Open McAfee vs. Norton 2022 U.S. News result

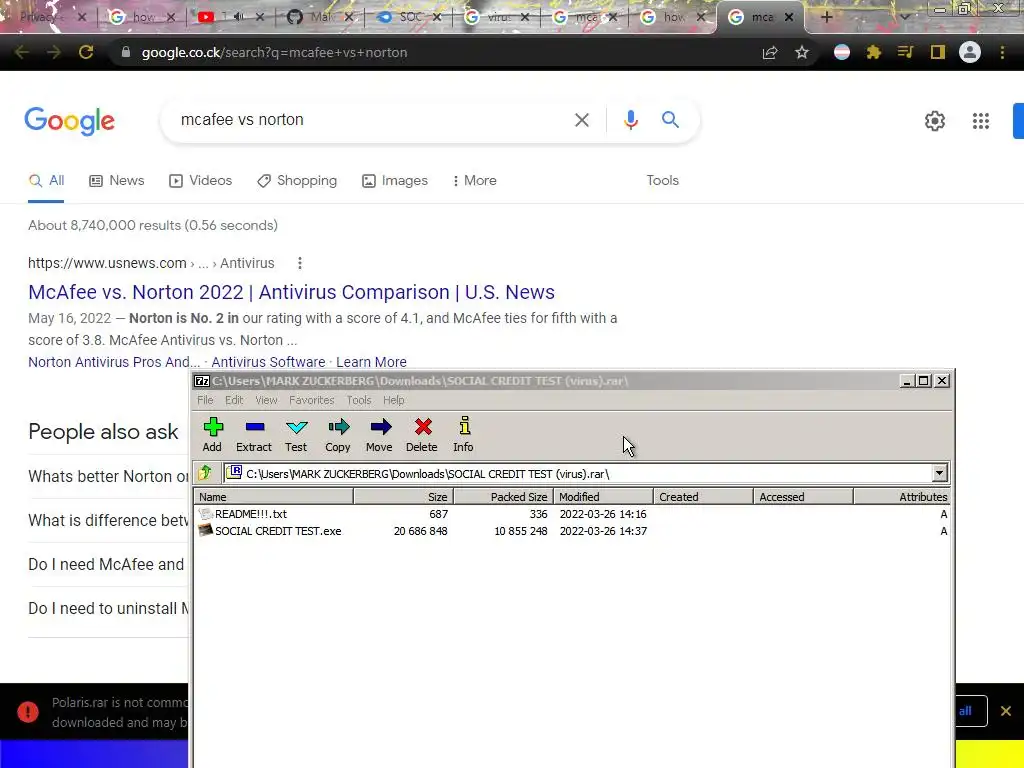click(291, 292)
